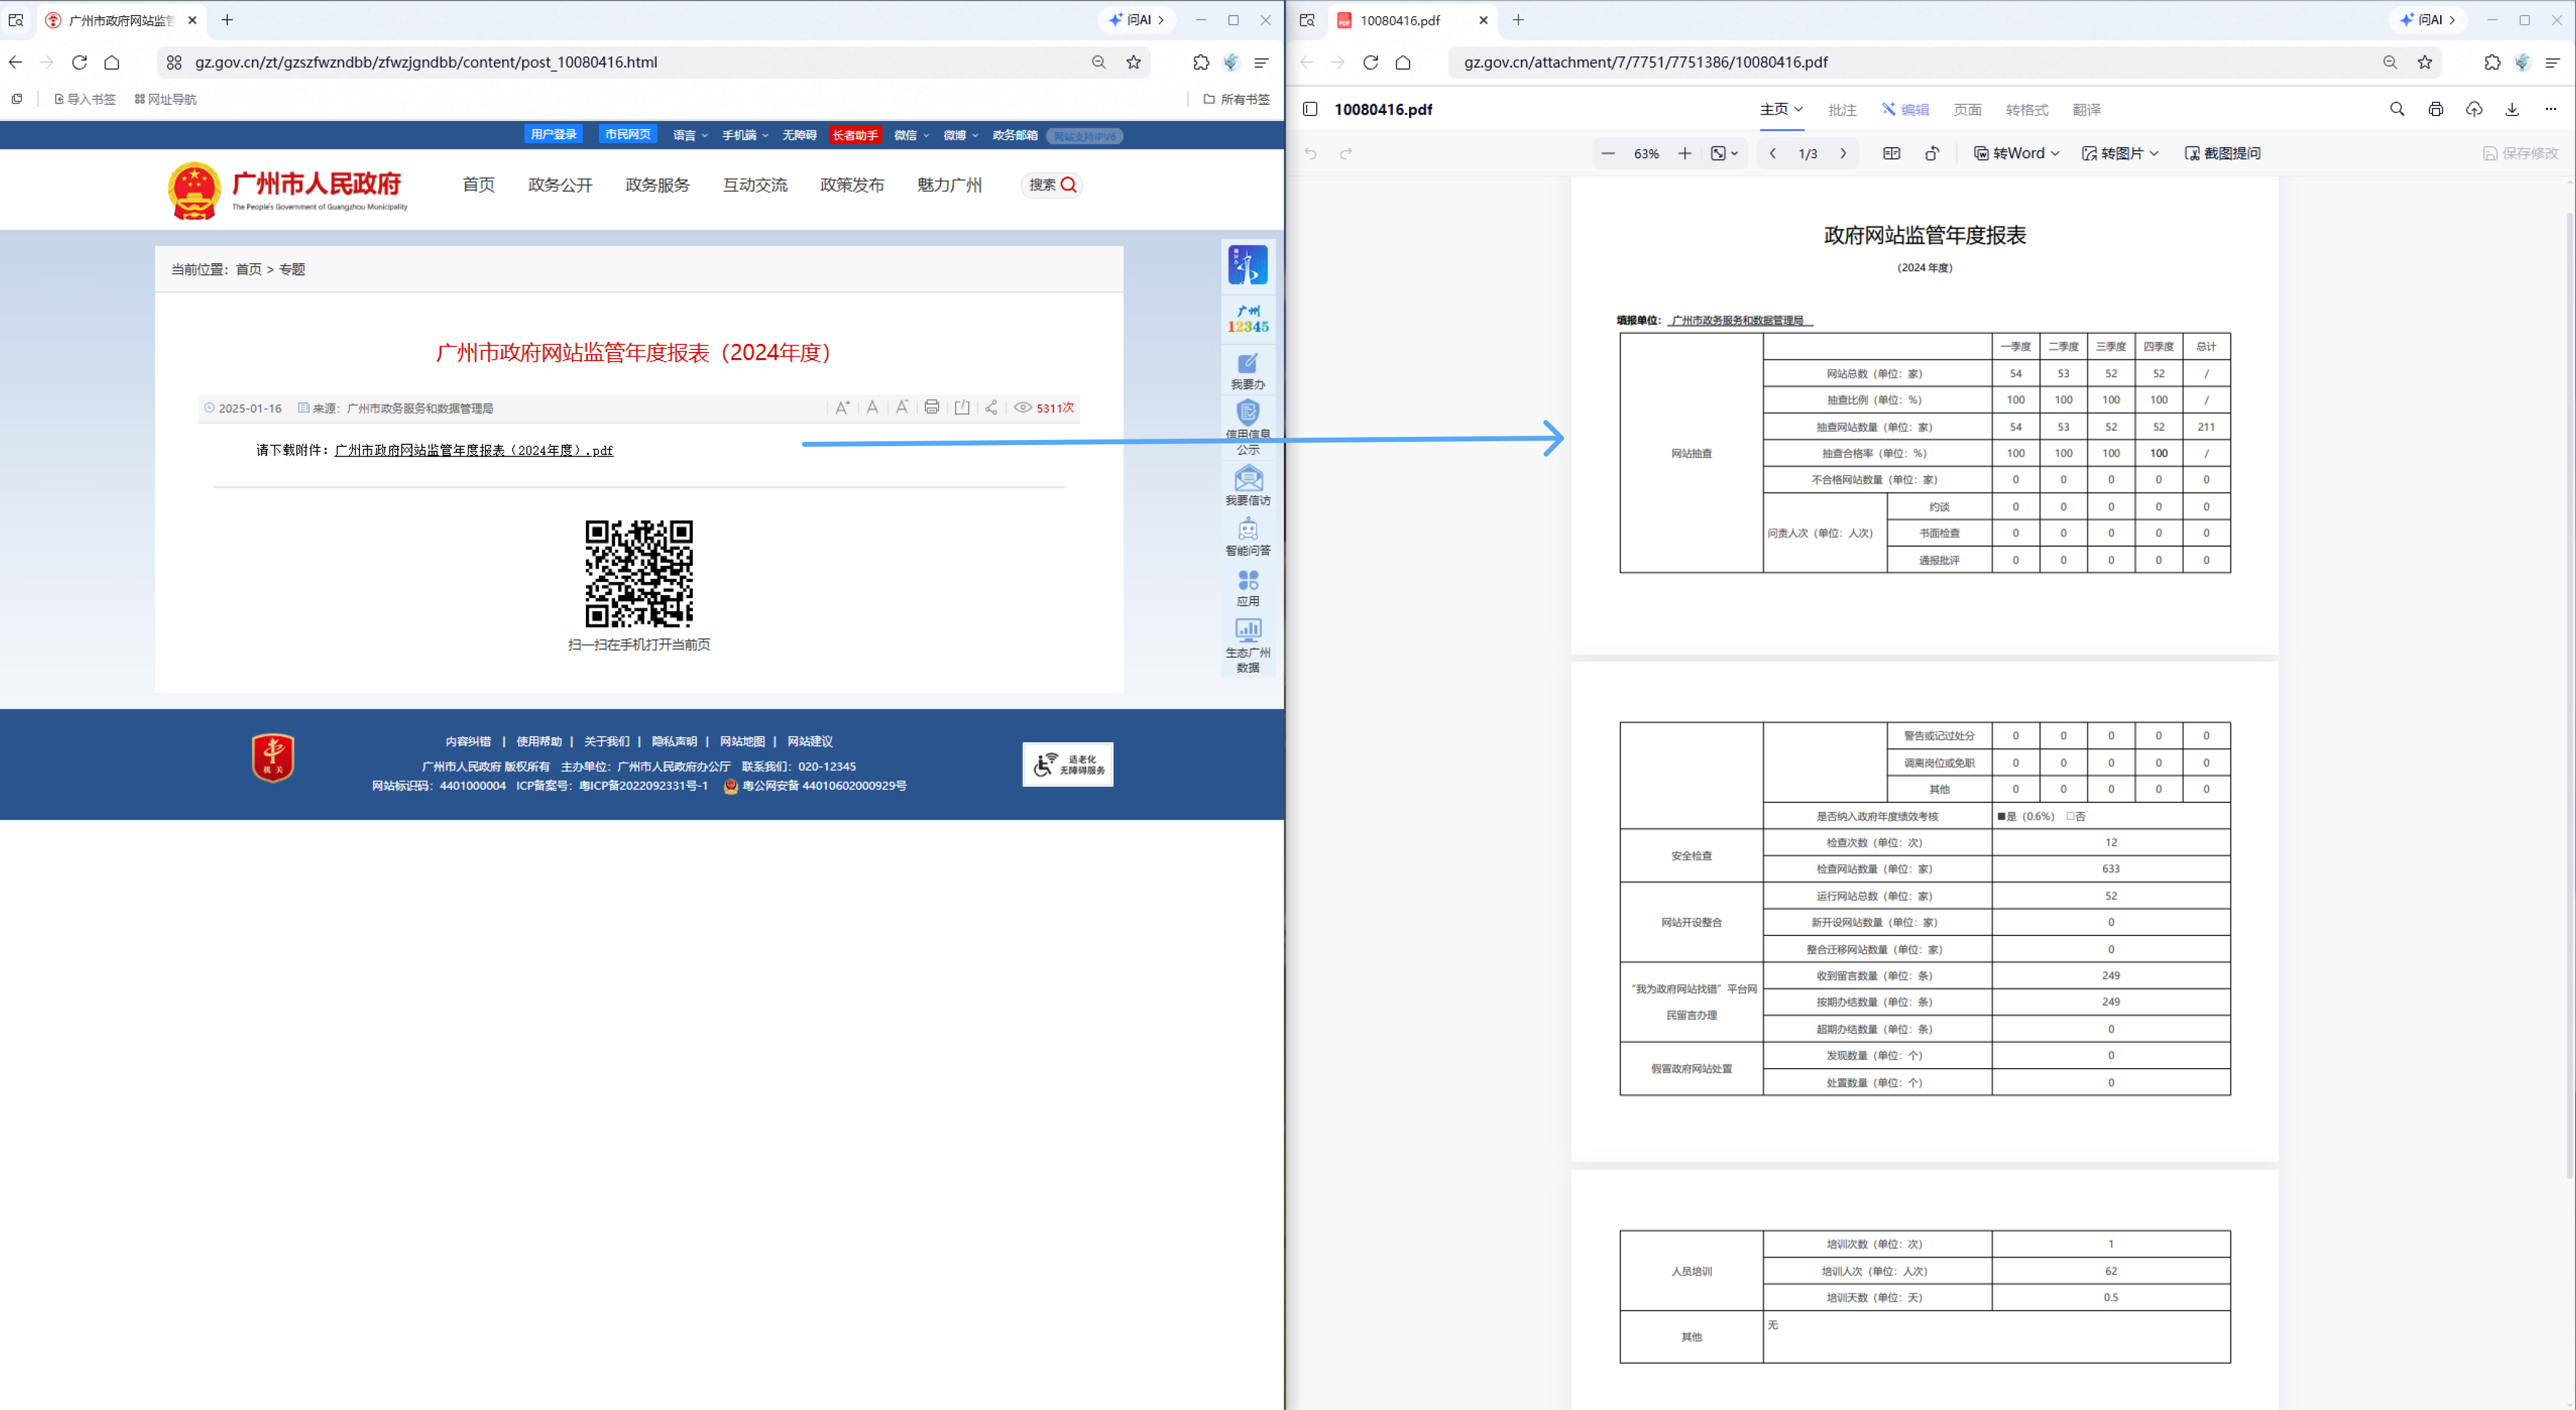
Task: Switch to two-page reading view icon
Action: point(1891,153)
